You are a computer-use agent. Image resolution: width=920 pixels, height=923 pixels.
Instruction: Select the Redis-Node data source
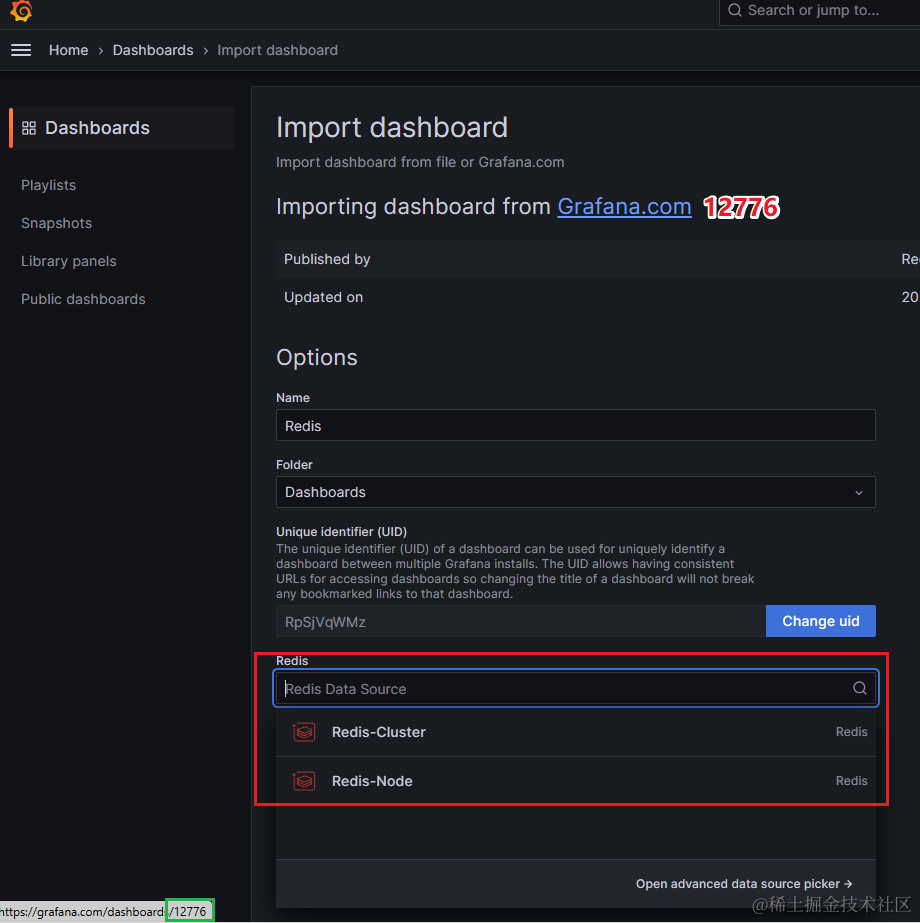click(576, 781)
